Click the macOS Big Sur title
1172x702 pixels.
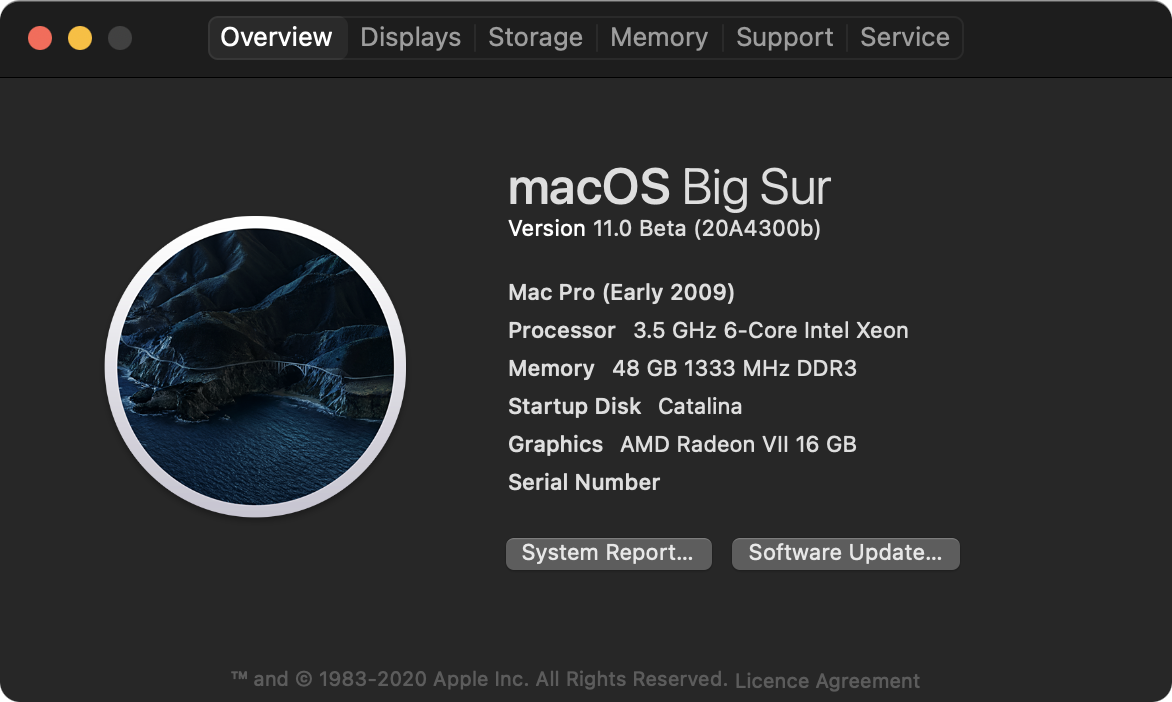(x=669, y=187)
